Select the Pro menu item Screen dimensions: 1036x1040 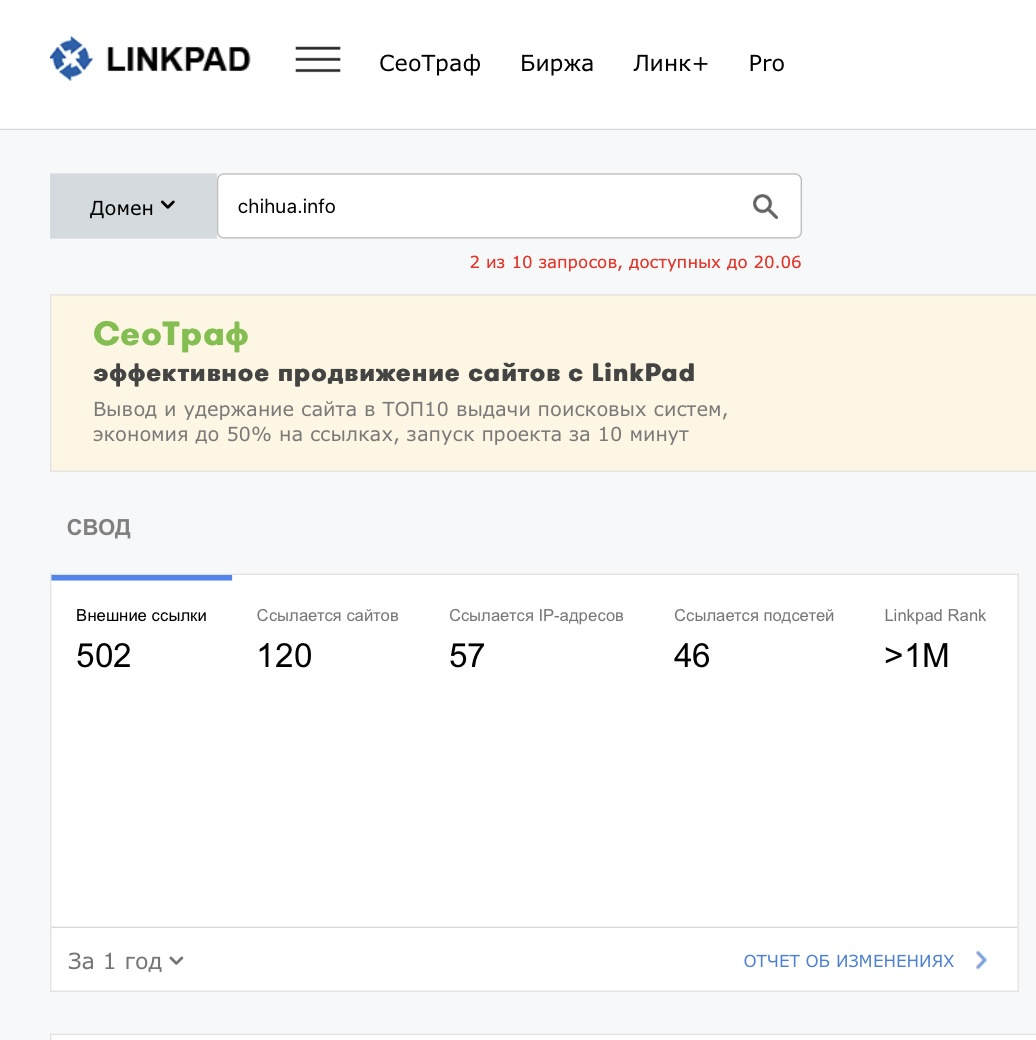(766, 63)
